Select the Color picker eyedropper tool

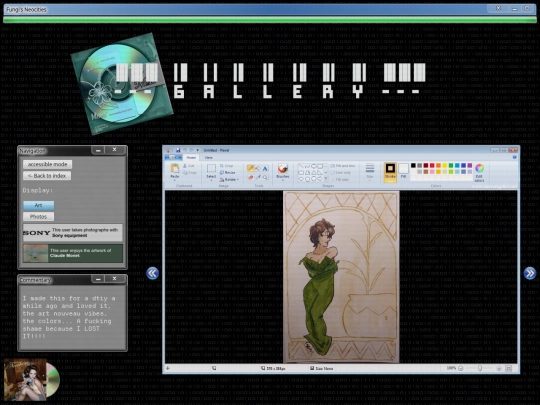pyautogui.click(x=258, y=177)
